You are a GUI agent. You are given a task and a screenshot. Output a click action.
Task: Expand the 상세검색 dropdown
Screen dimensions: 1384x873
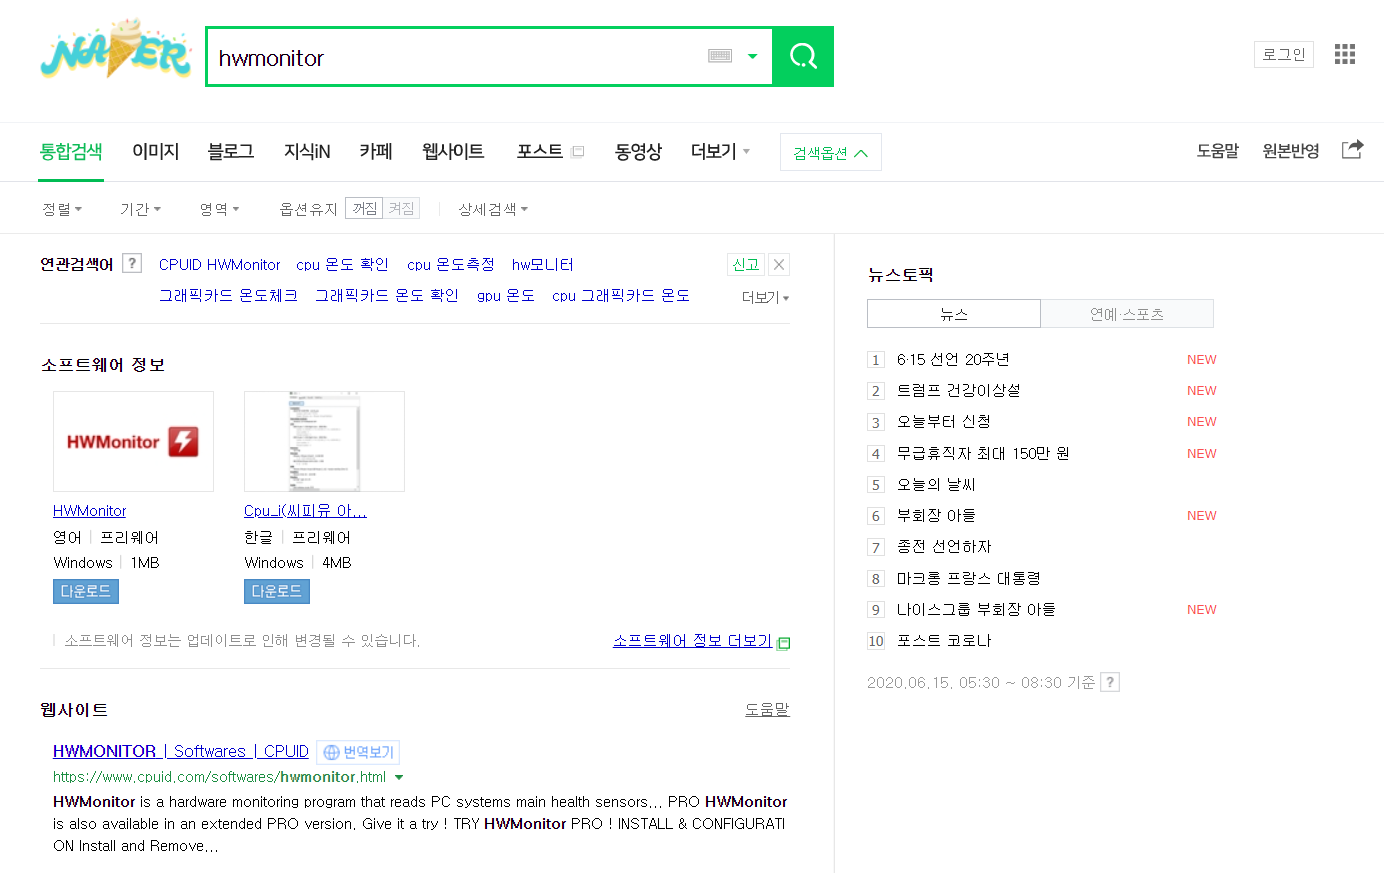point(493,209)
